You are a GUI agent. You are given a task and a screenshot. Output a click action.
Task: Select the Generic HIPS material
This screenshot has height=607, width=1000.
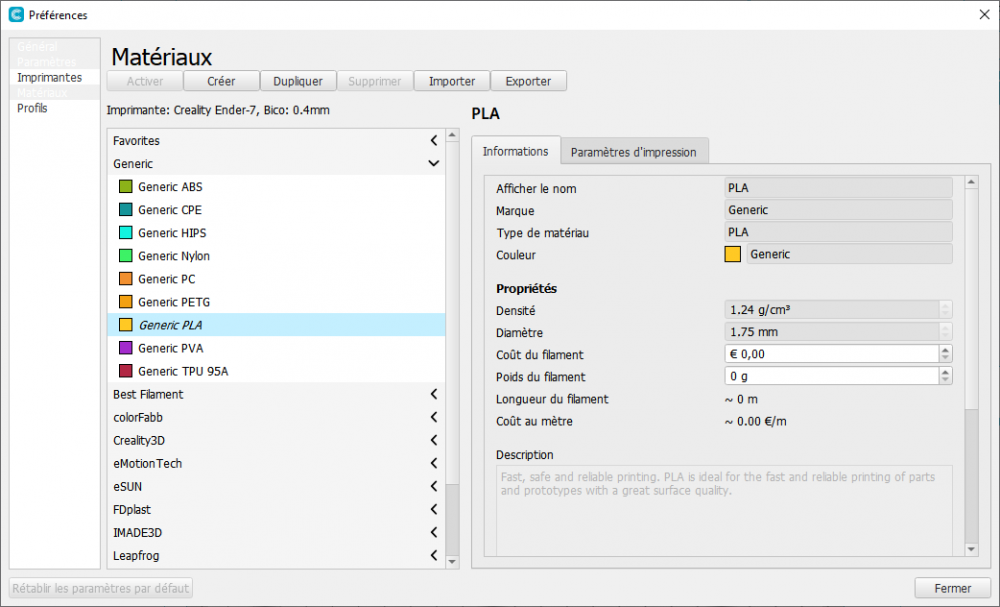click(x=172, y=233)
